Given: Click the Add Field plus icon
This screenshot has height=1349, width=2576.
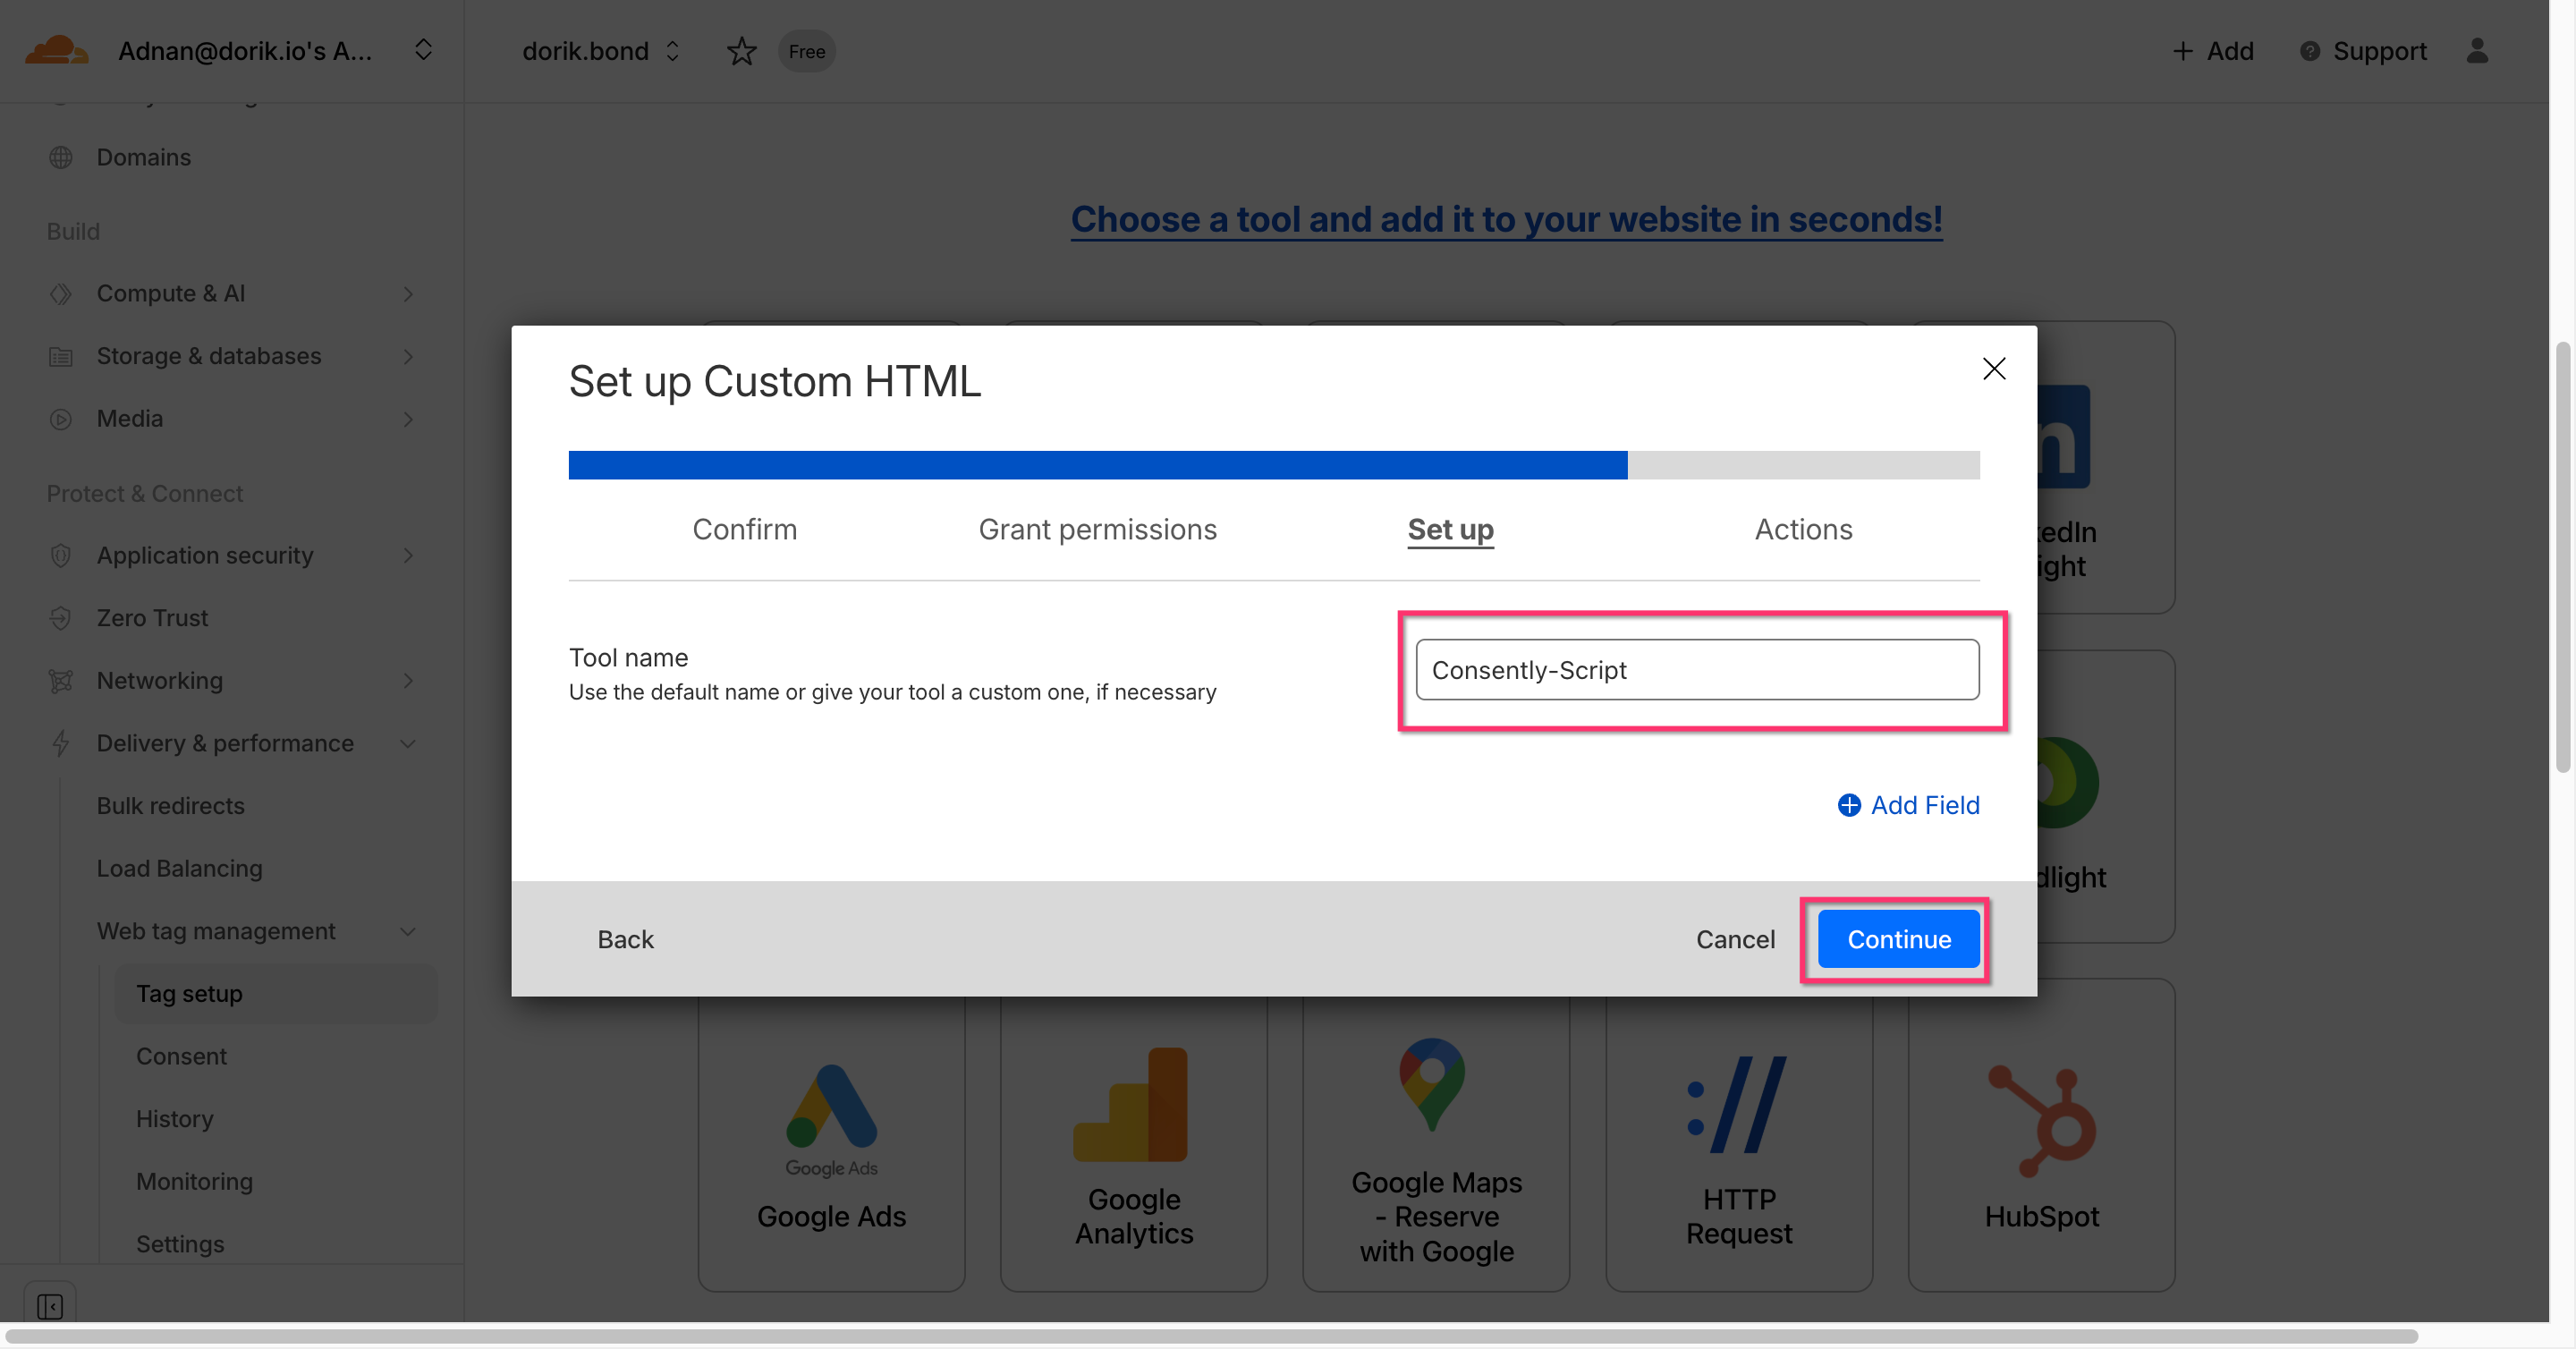Looking at the screenshot, I should pos(1849,805).
